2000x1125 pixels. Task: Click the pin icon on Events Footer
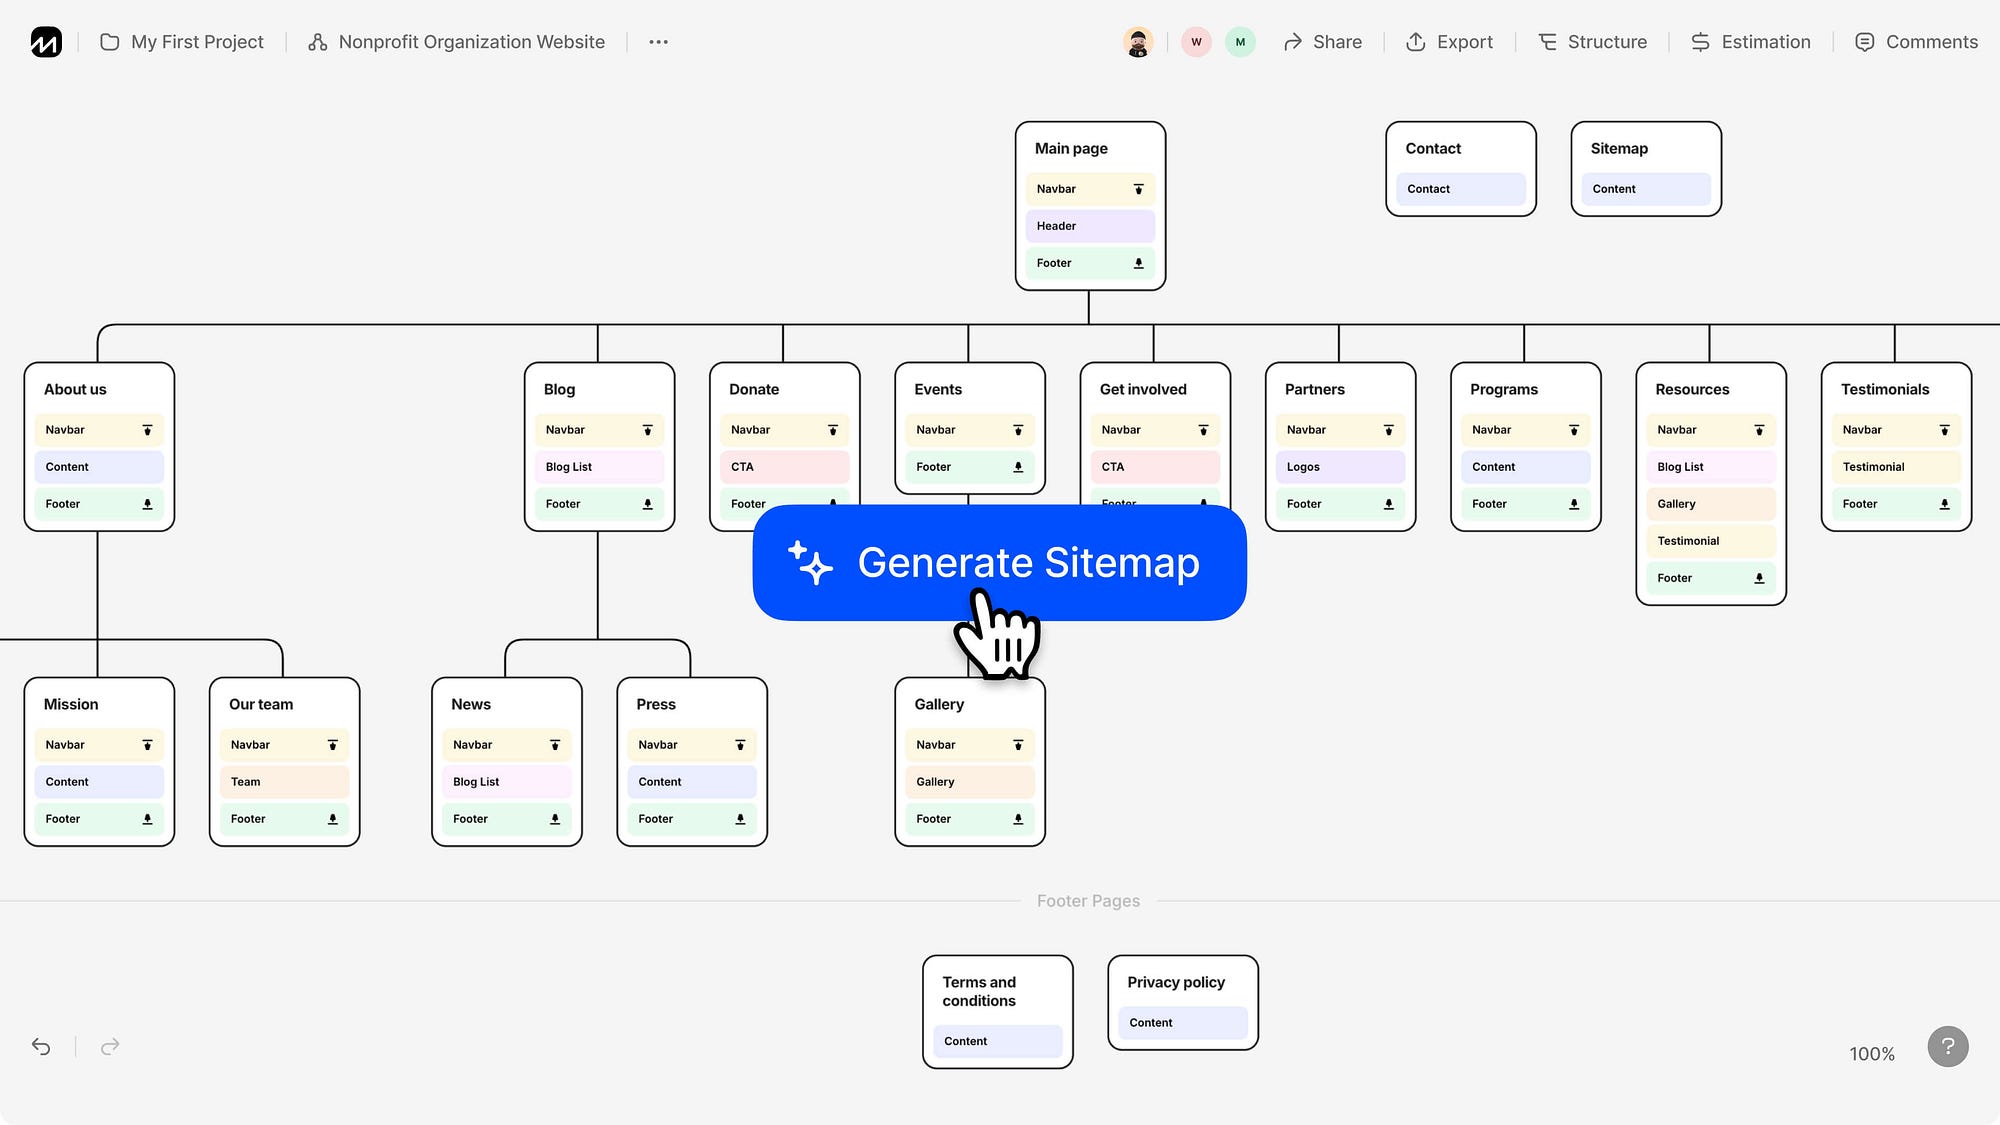tap(1018, 467)
